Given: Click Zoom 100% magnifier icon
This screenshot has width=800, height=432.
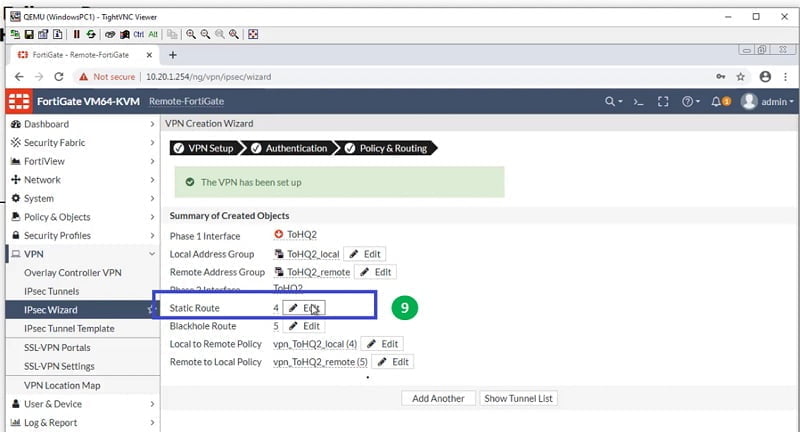Looking at the screenshot, I should point(219,34).
